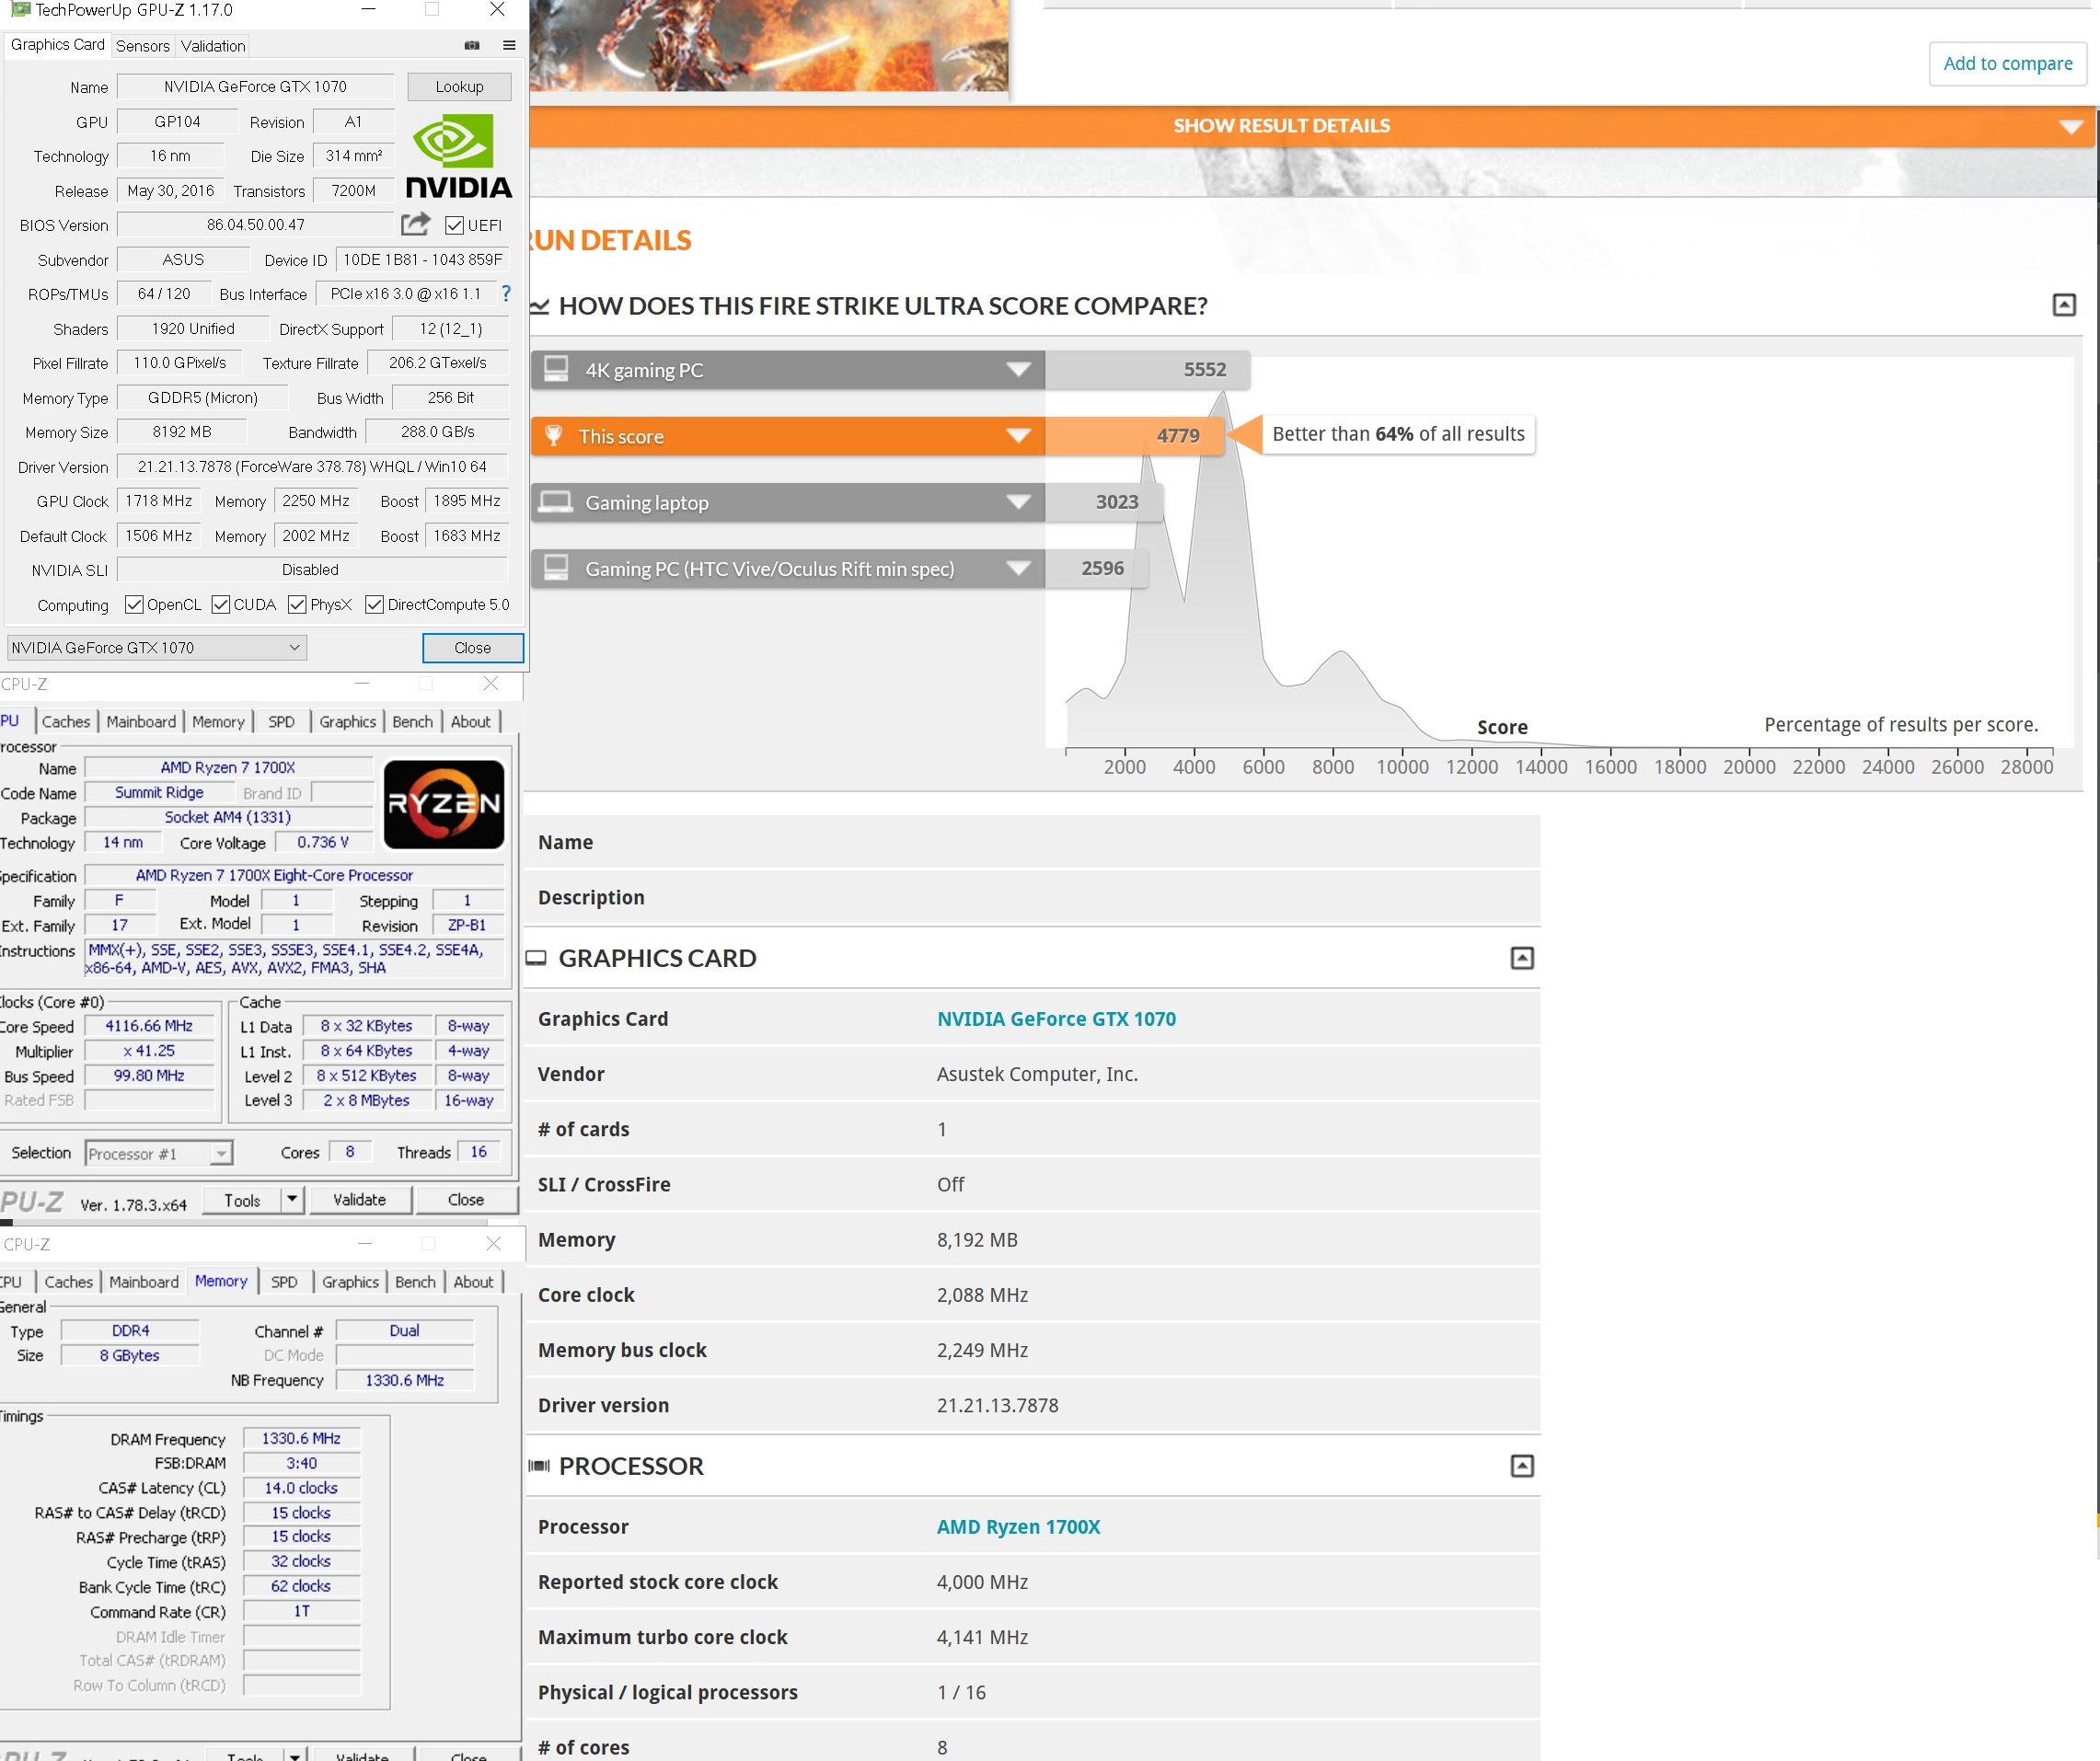Screen dimensions: 2100x1761
Task: Click the DRAM Frequency value 1330.6 MHz
Action: pyautogui.click(x=301, y=1439)
